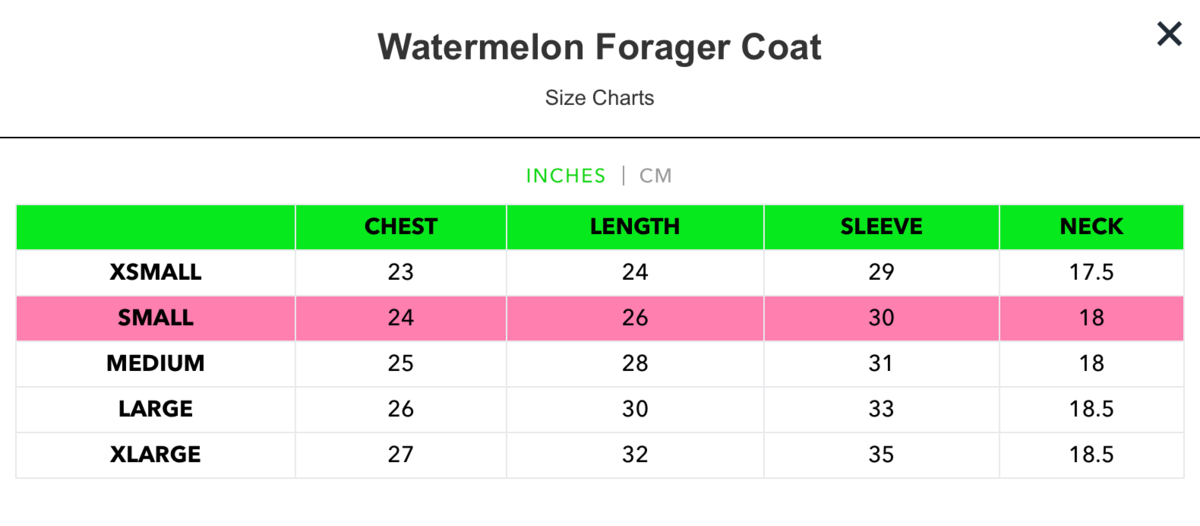Click the SLEEVE column header
The image size is (1200, 526).
pyautogui.click(x=881, y=227)
